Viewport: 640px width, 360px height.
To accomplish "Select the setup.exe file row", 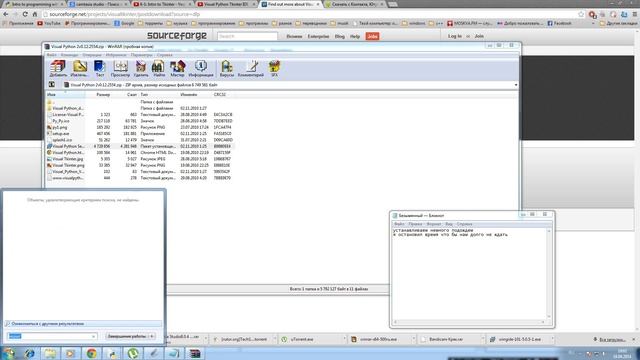I will (x=140, y=133).
